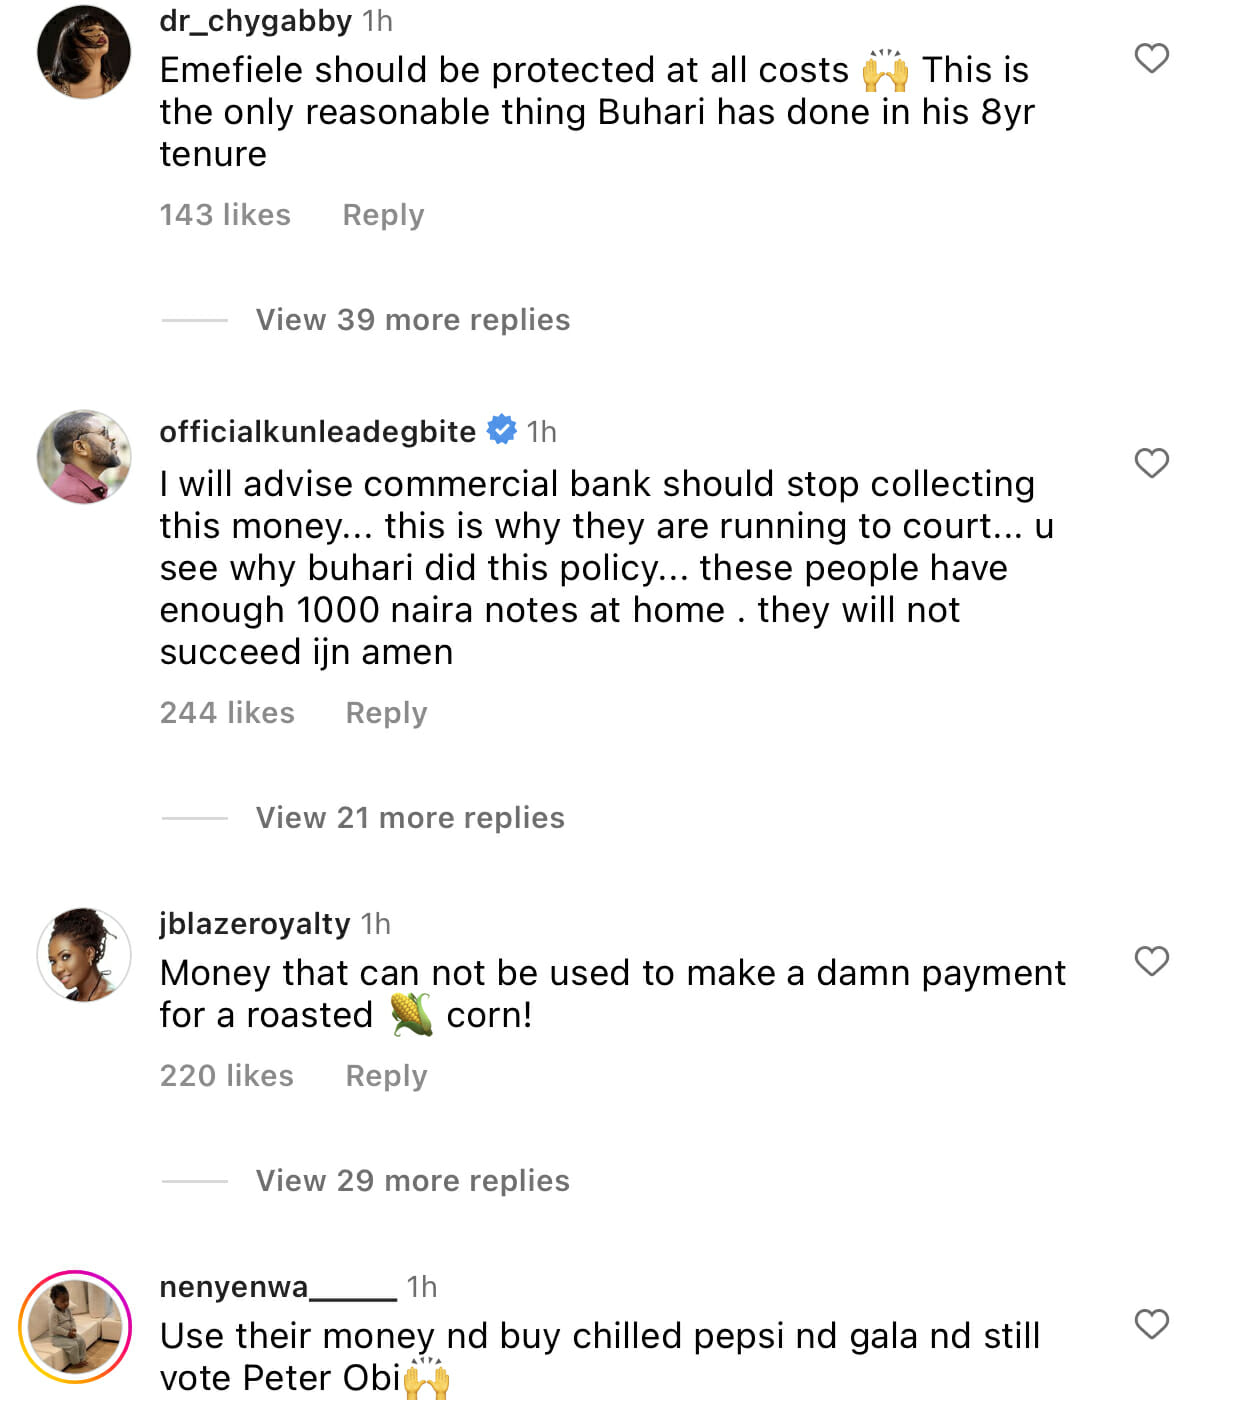Screen dimensions: 1242x1402
Task: Reply to dr_chygabby's comment
Action: [x=383, y=215]
